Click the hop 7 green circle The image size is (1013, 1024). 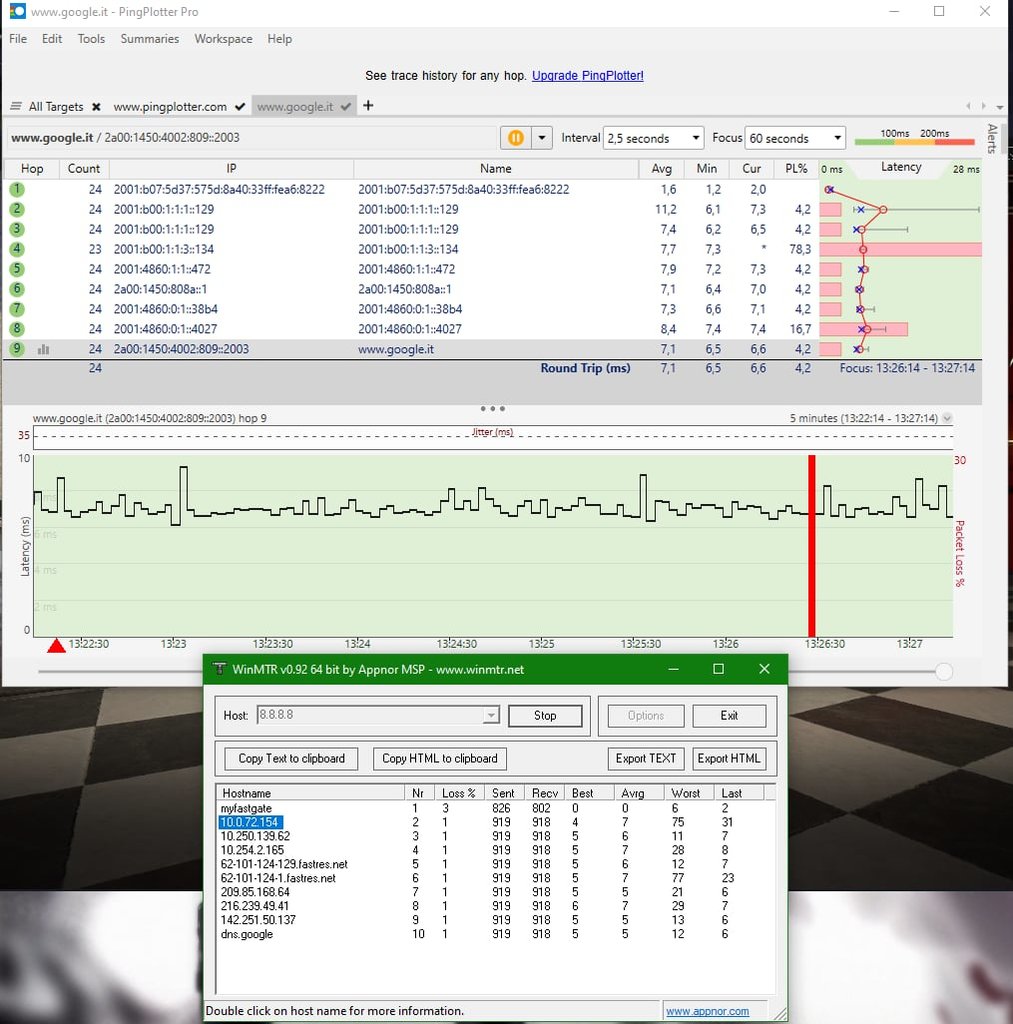click(x=17, y=309)
